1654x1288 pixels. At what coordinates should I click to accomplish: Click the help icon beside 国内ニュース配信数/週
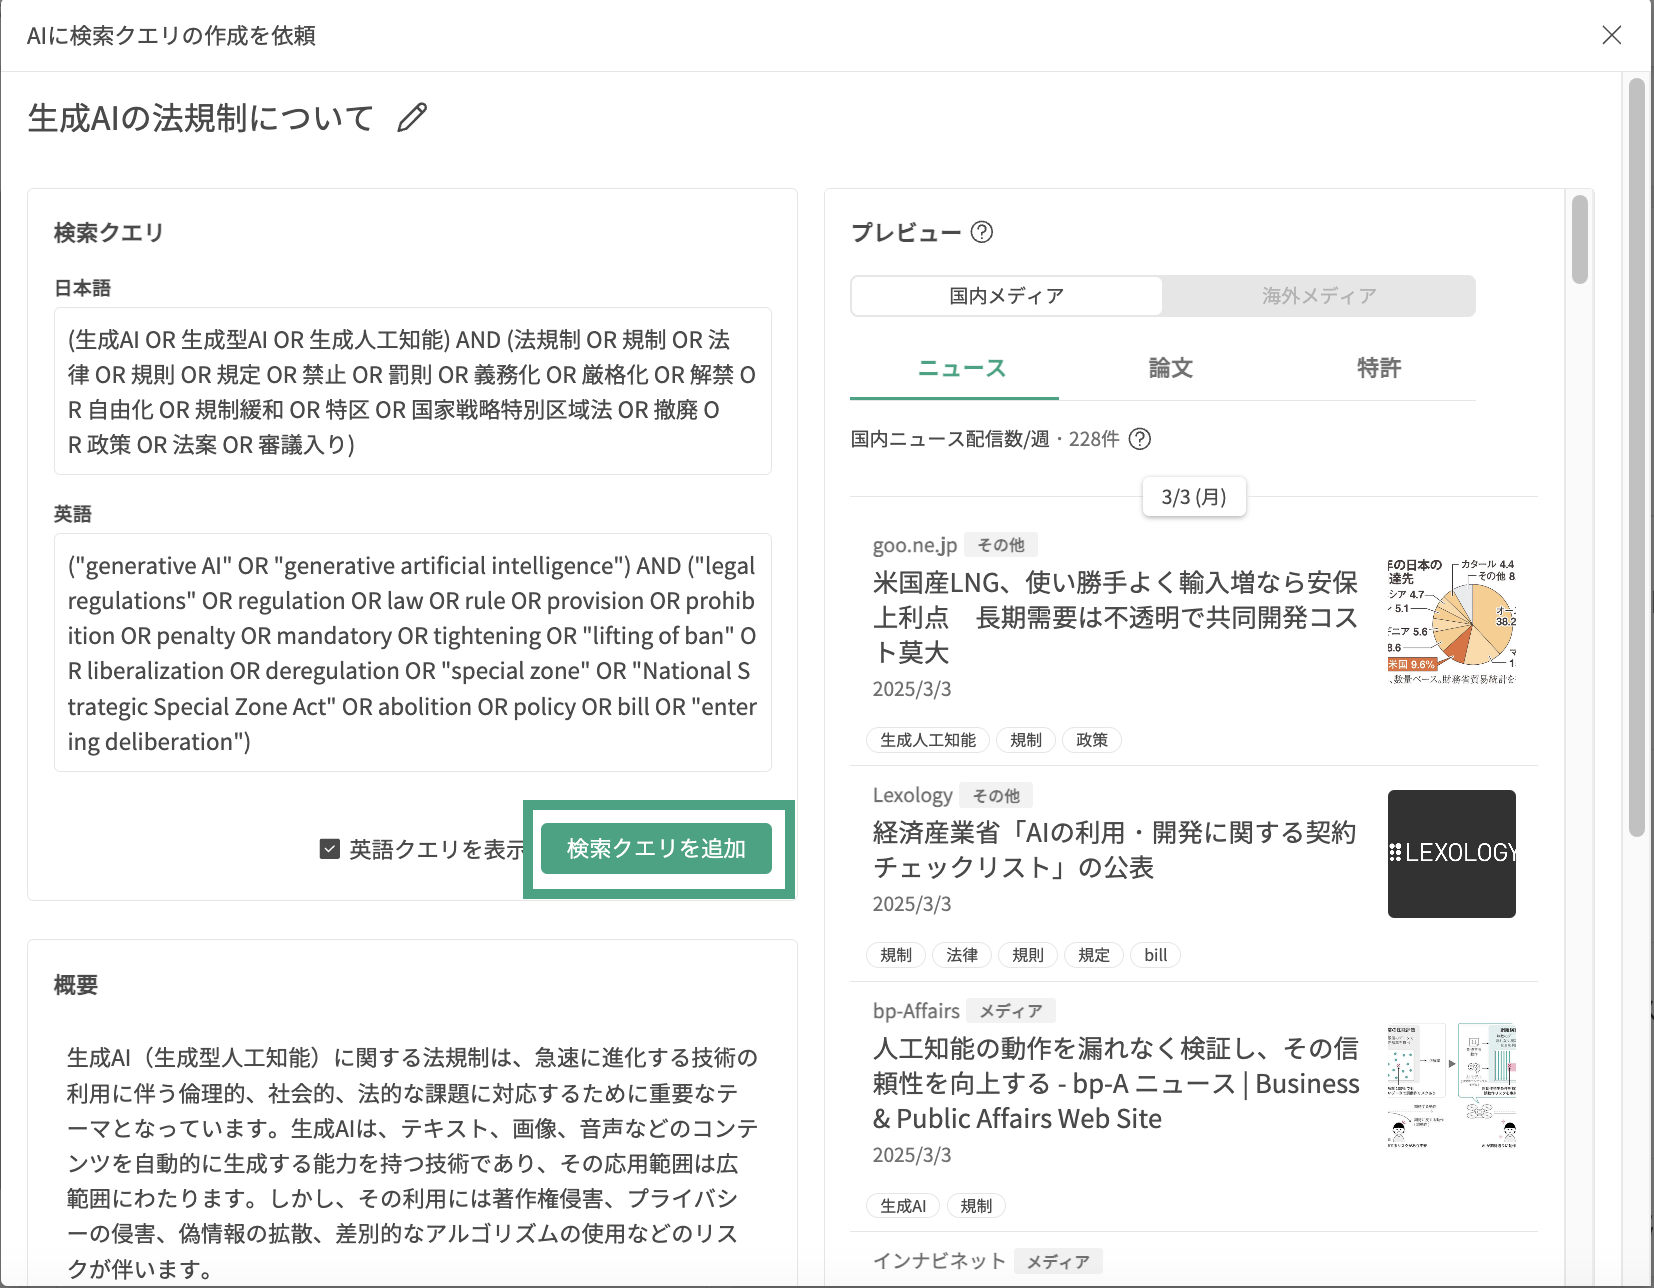[1139, 439]
